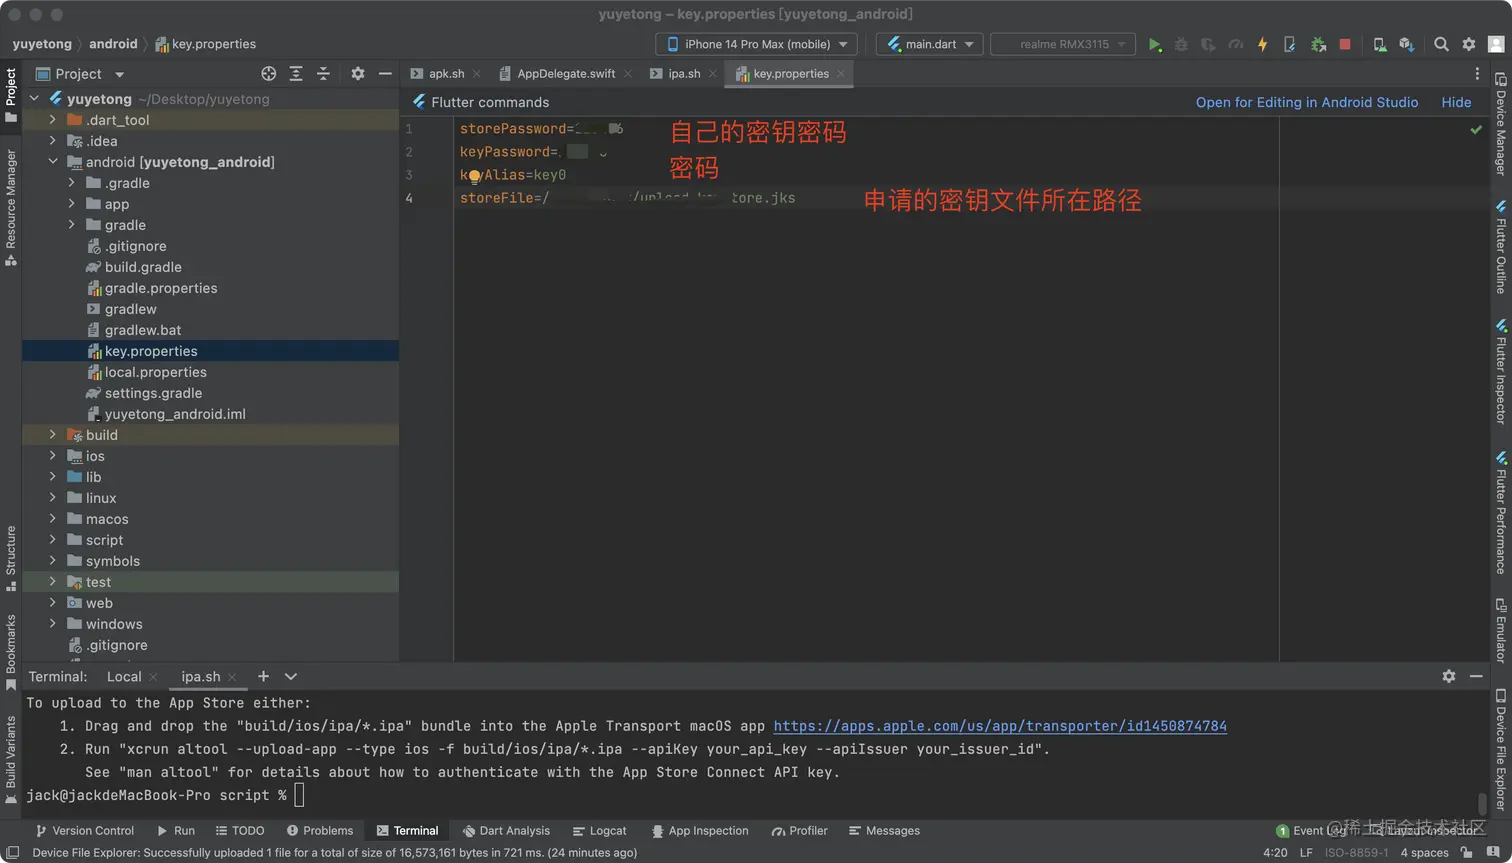Trigger Flutter Hot Reload lightning icon
Viewport: 1512px width, 863px height.
pos(1262,44)
